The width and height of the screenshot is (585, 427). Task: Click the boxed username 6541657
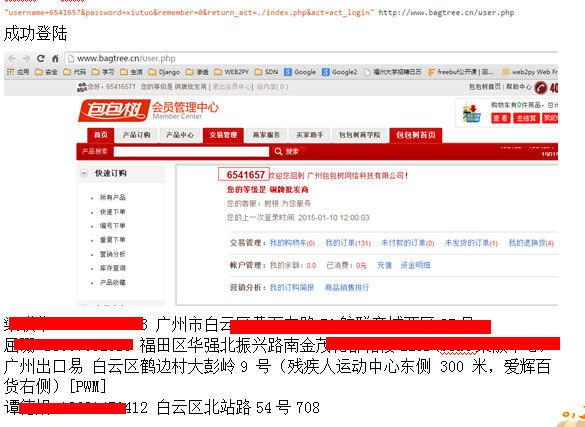(244, 175)
